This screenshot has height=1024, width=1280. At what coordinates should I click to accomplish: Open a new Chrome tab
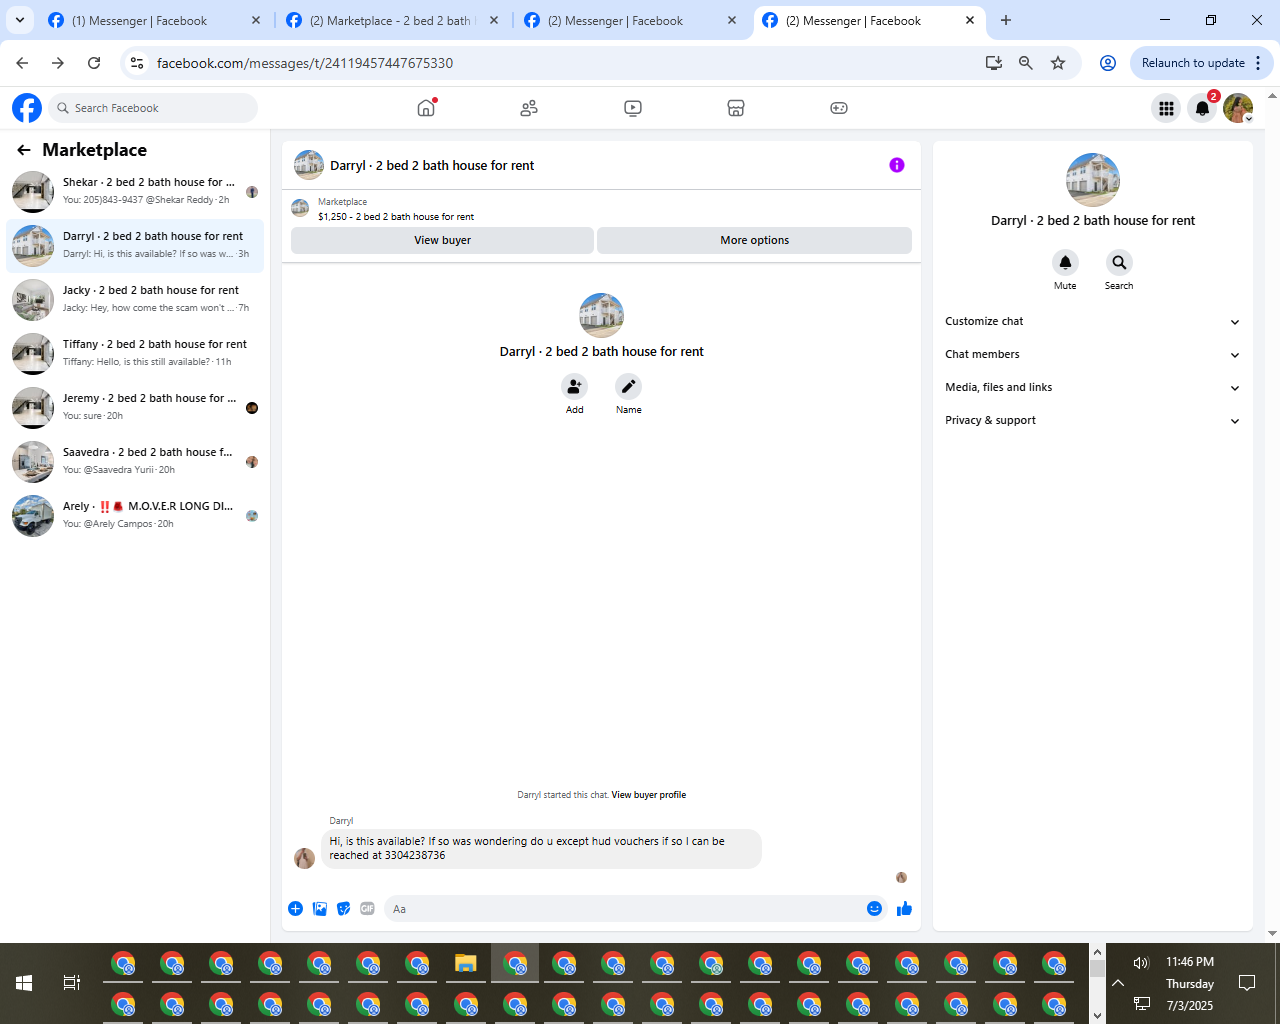(x=1006, y=20)
